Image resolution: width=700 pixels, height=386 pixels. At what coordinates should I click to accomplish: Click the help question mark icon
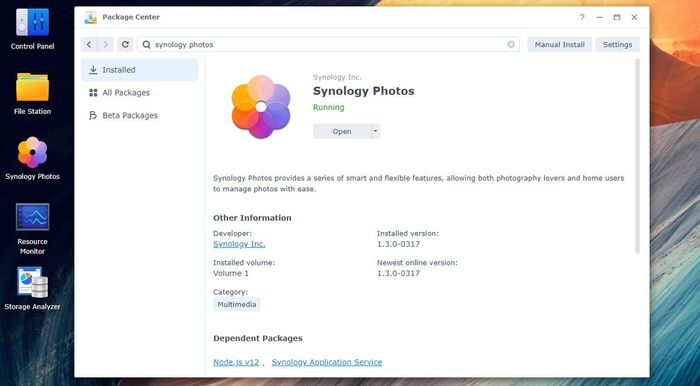pos(582,17)
